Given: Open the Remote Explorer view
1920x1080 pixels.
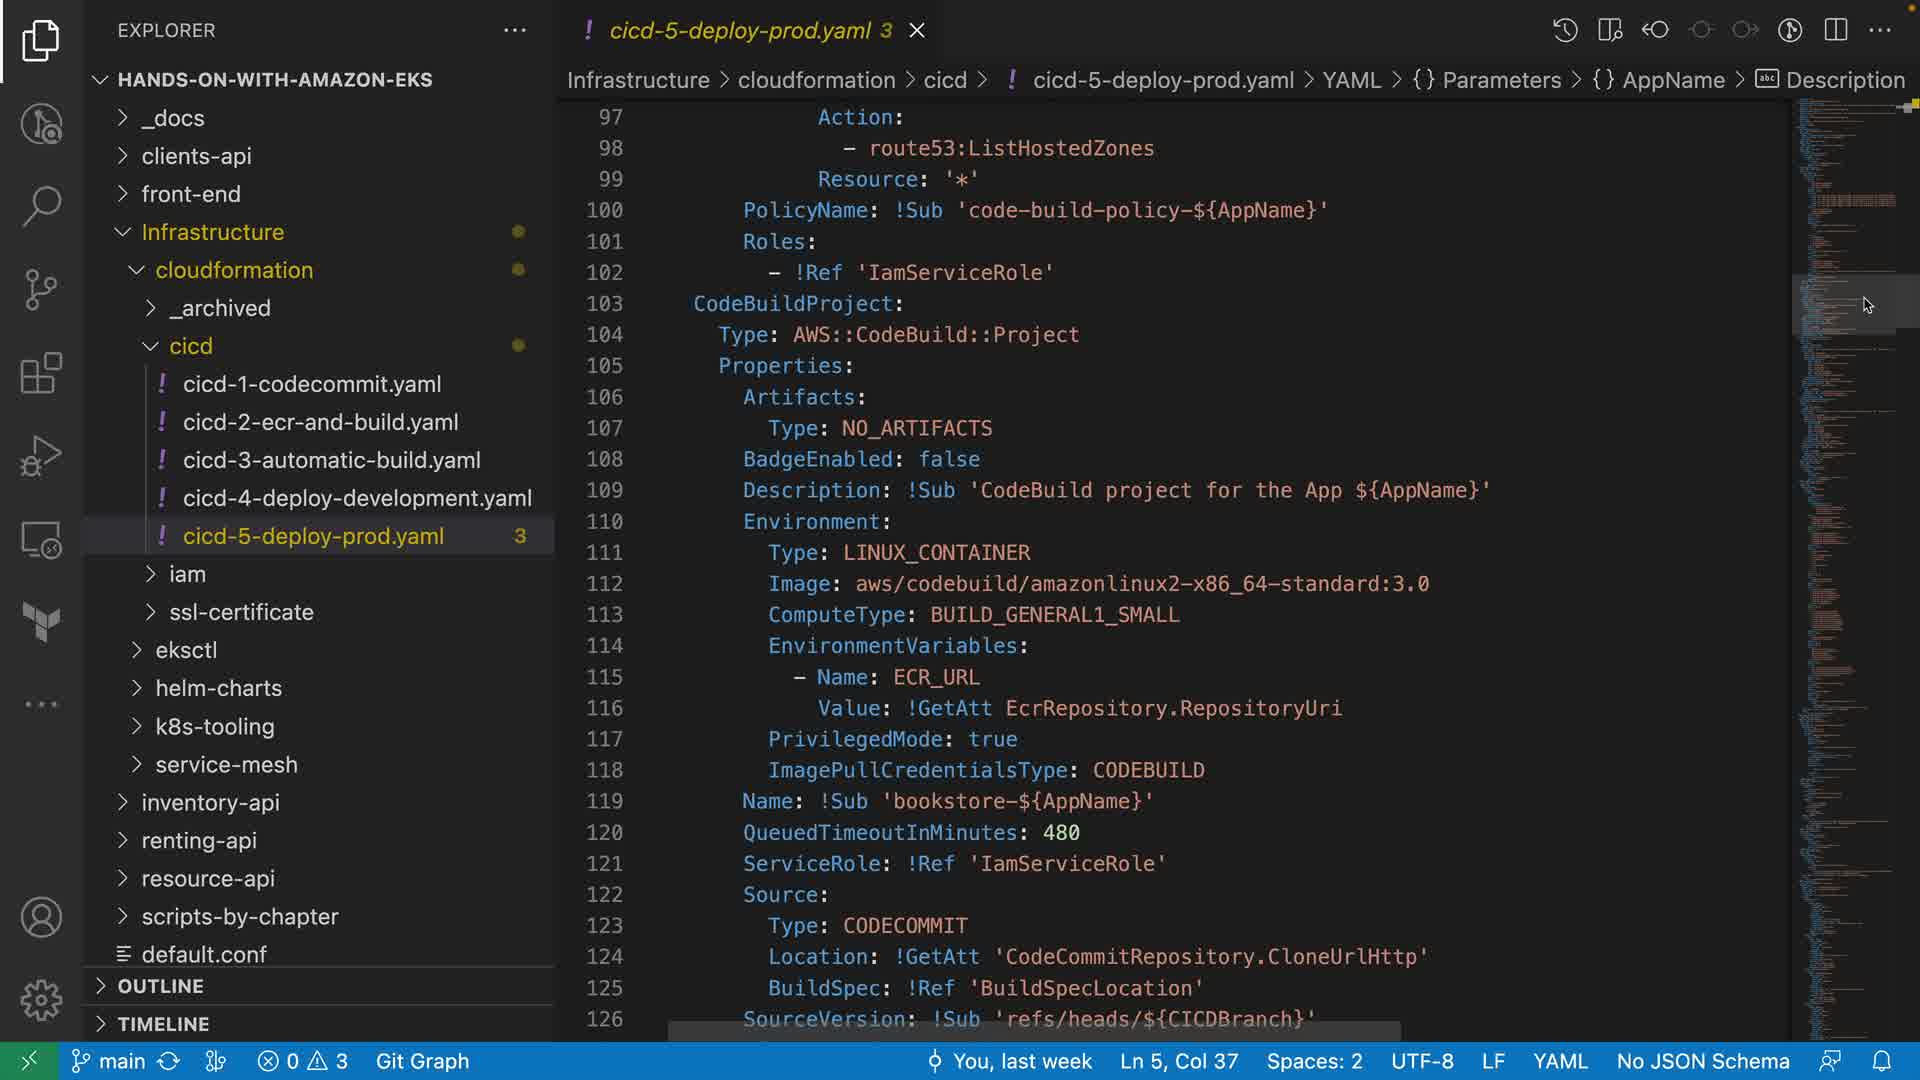Looking at the screenshot, I should (x=41, y=540).
